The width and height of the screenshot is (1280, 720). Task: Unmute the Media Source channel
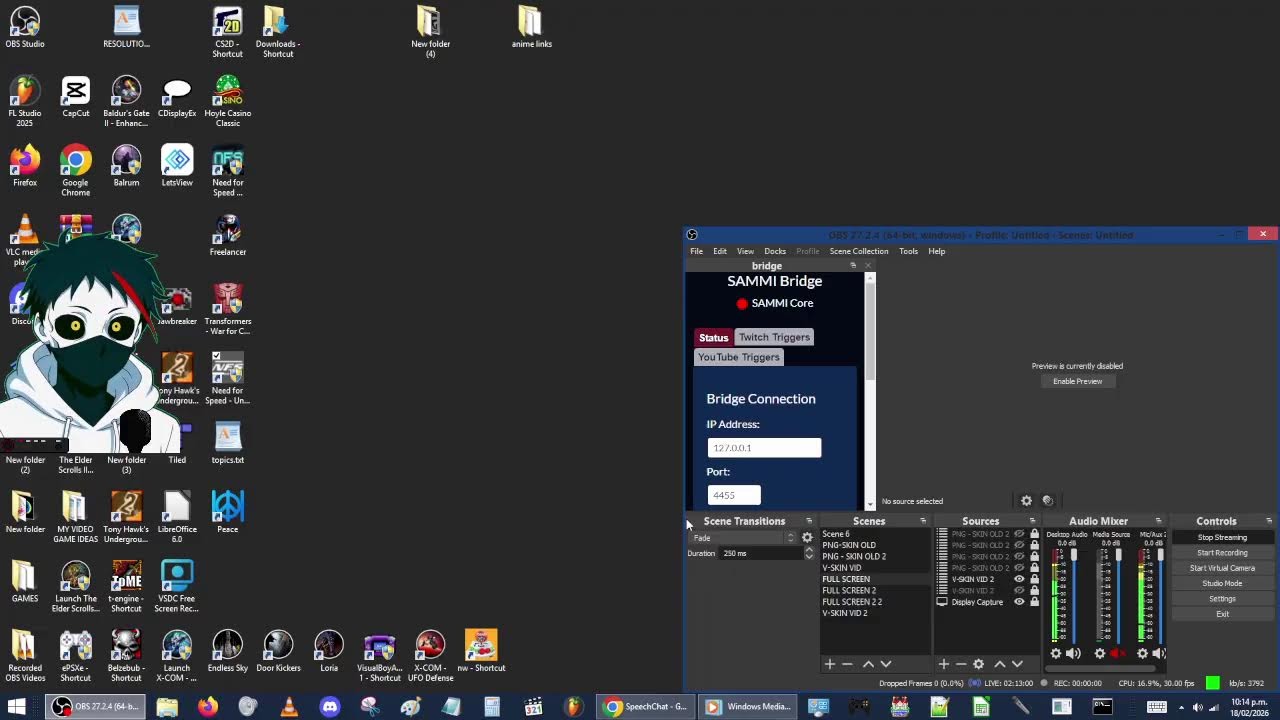(x=1117, y=653)
